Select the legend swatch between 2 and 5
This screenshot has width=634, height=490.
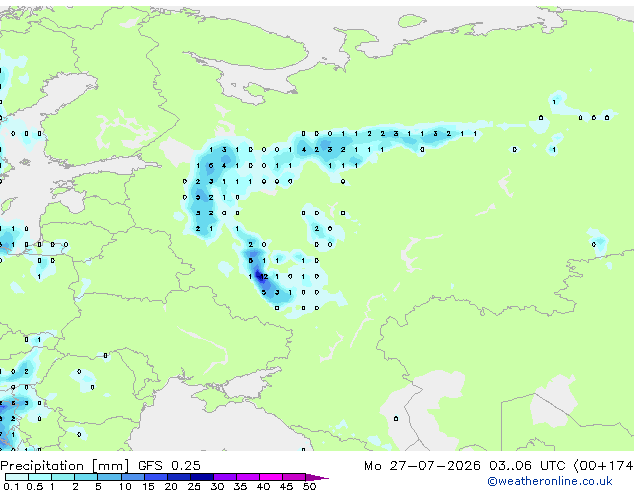click(86, 477)
